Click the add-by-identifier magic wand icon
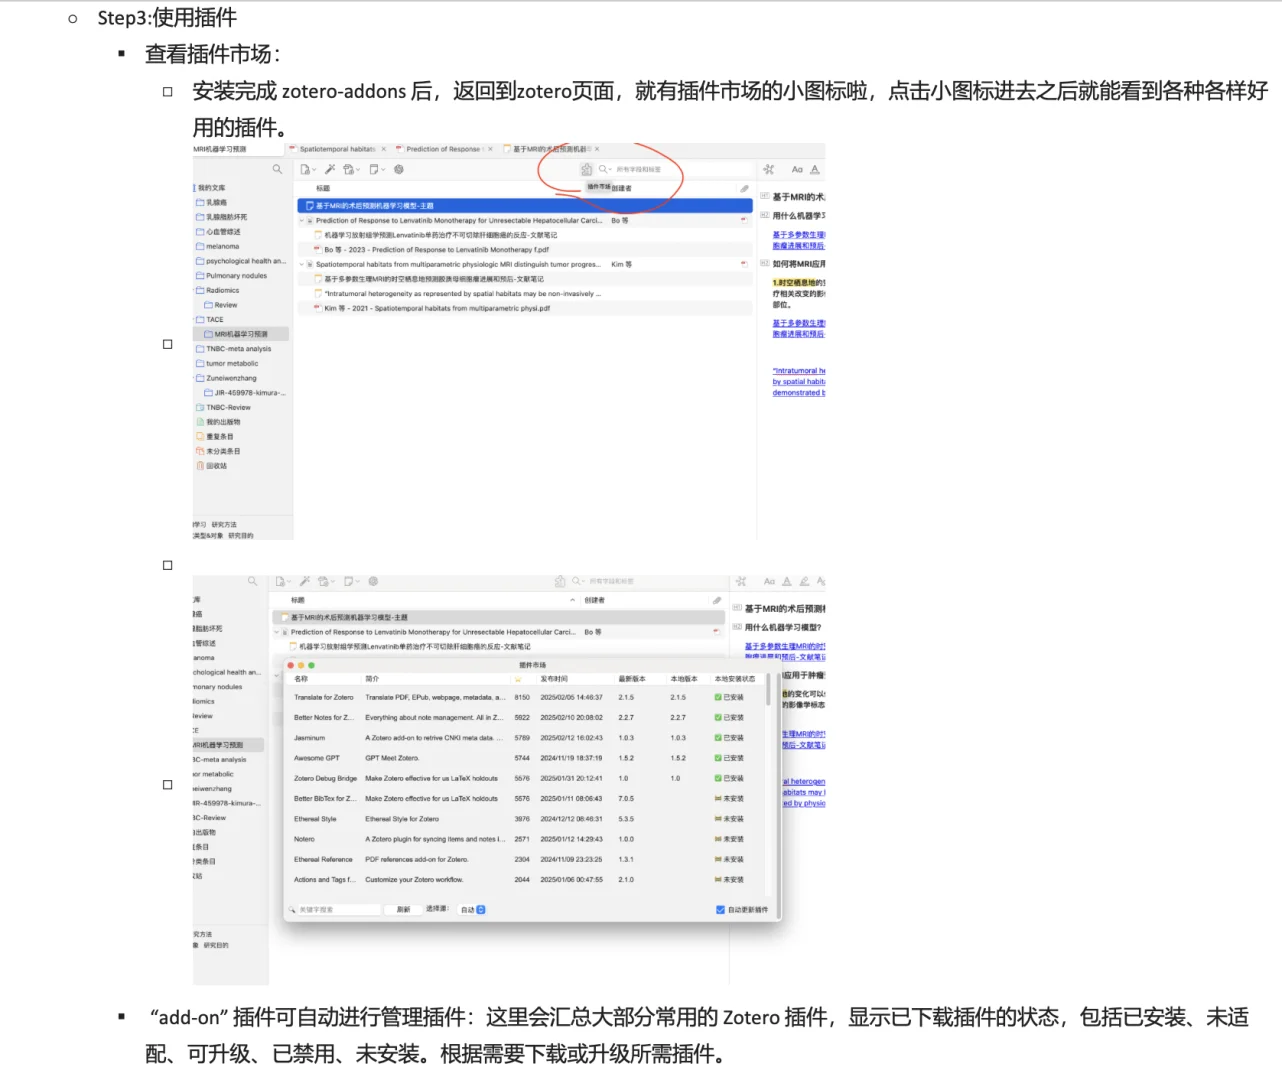This screenshot has height=1080, width=1282. [329, 169]
